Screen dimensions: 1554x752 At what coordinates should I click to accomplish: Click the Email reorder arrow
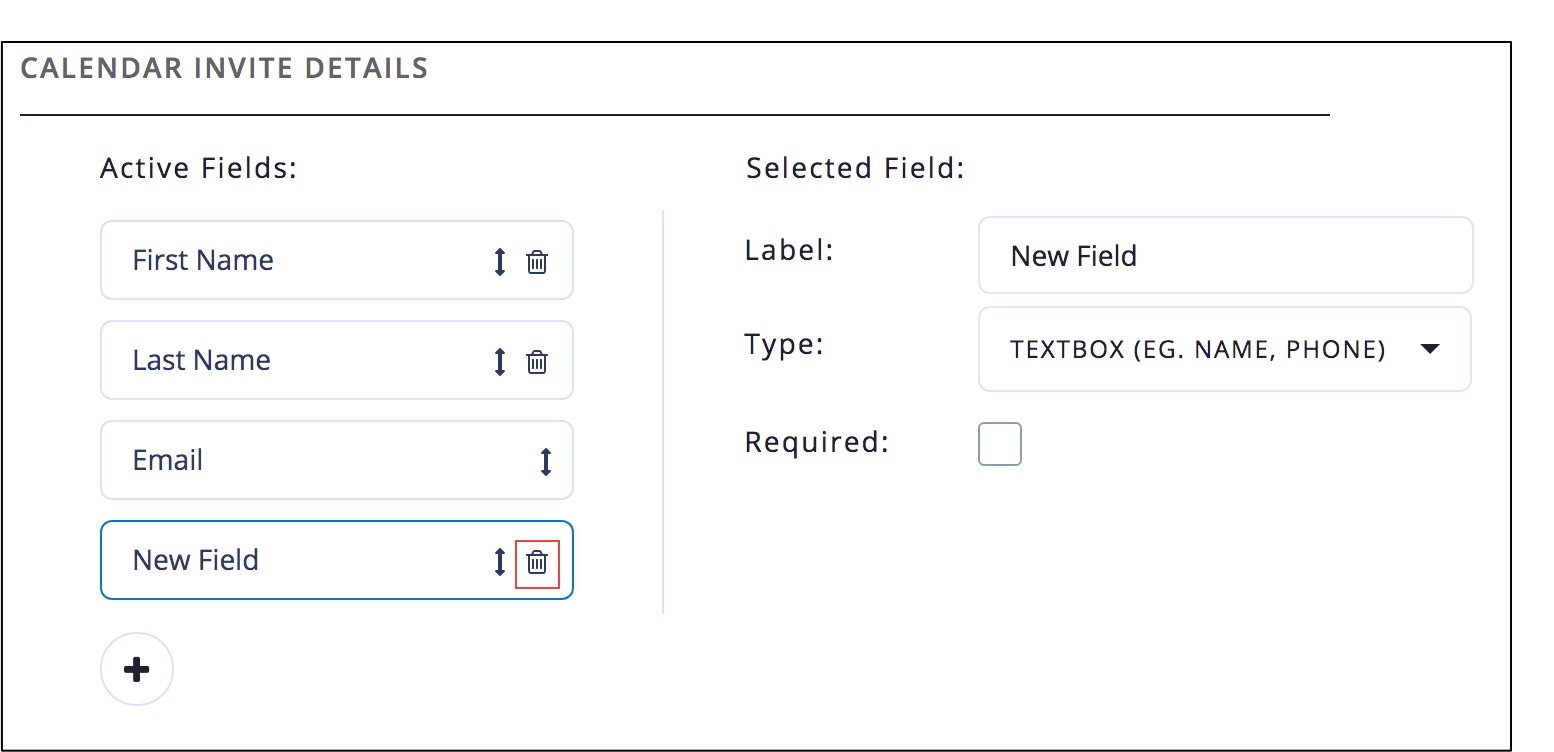(545, 461)
